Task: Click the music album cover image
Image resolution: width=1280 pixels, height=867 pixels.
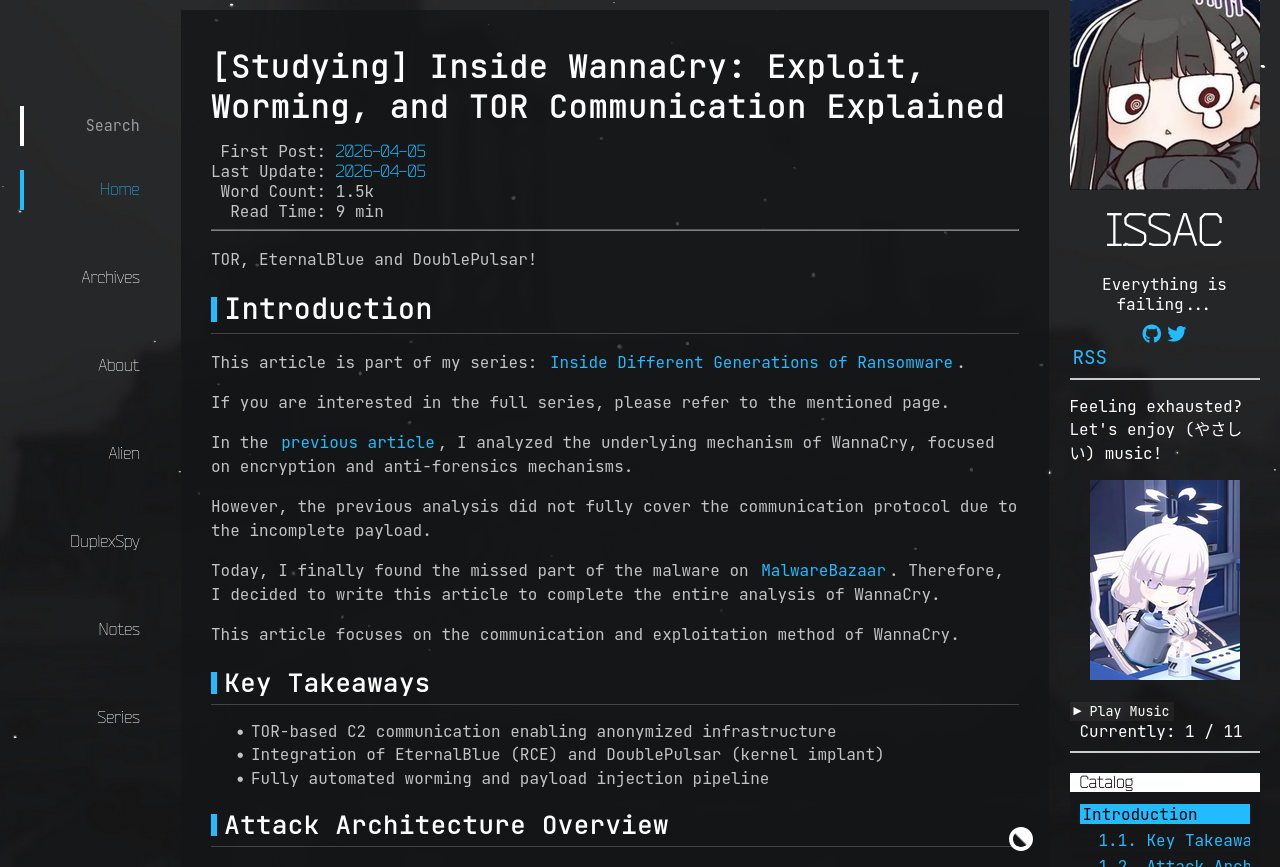Action: pos(1164,580)
